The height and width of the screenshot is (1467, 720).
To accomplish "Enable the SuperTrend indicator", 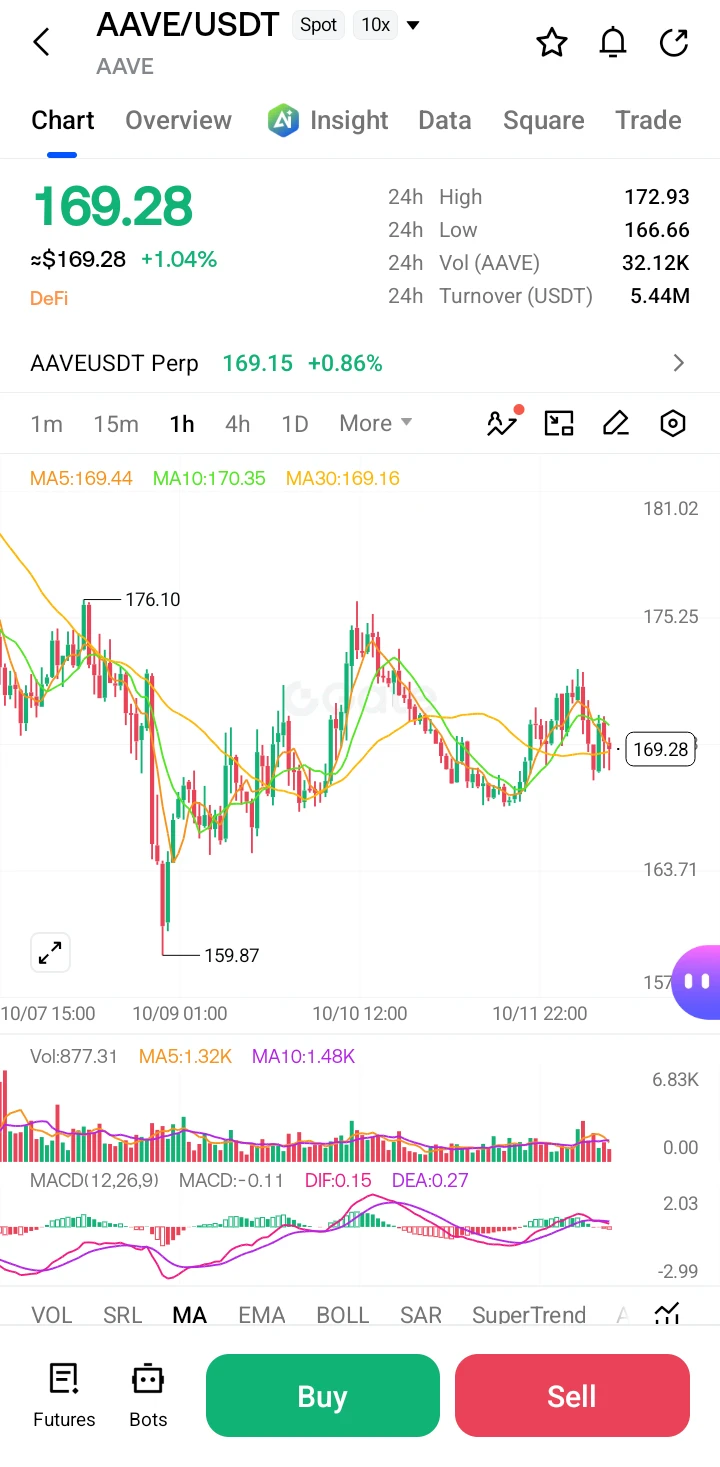I will click(529, 1315).
